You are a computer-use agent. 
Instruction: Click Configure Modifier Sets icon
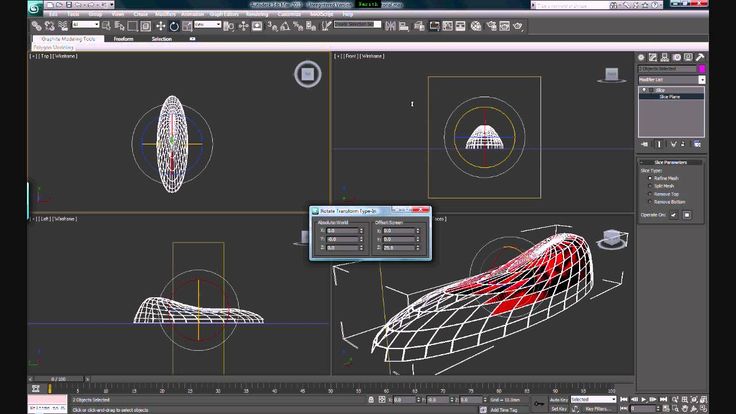pos(698,145)
